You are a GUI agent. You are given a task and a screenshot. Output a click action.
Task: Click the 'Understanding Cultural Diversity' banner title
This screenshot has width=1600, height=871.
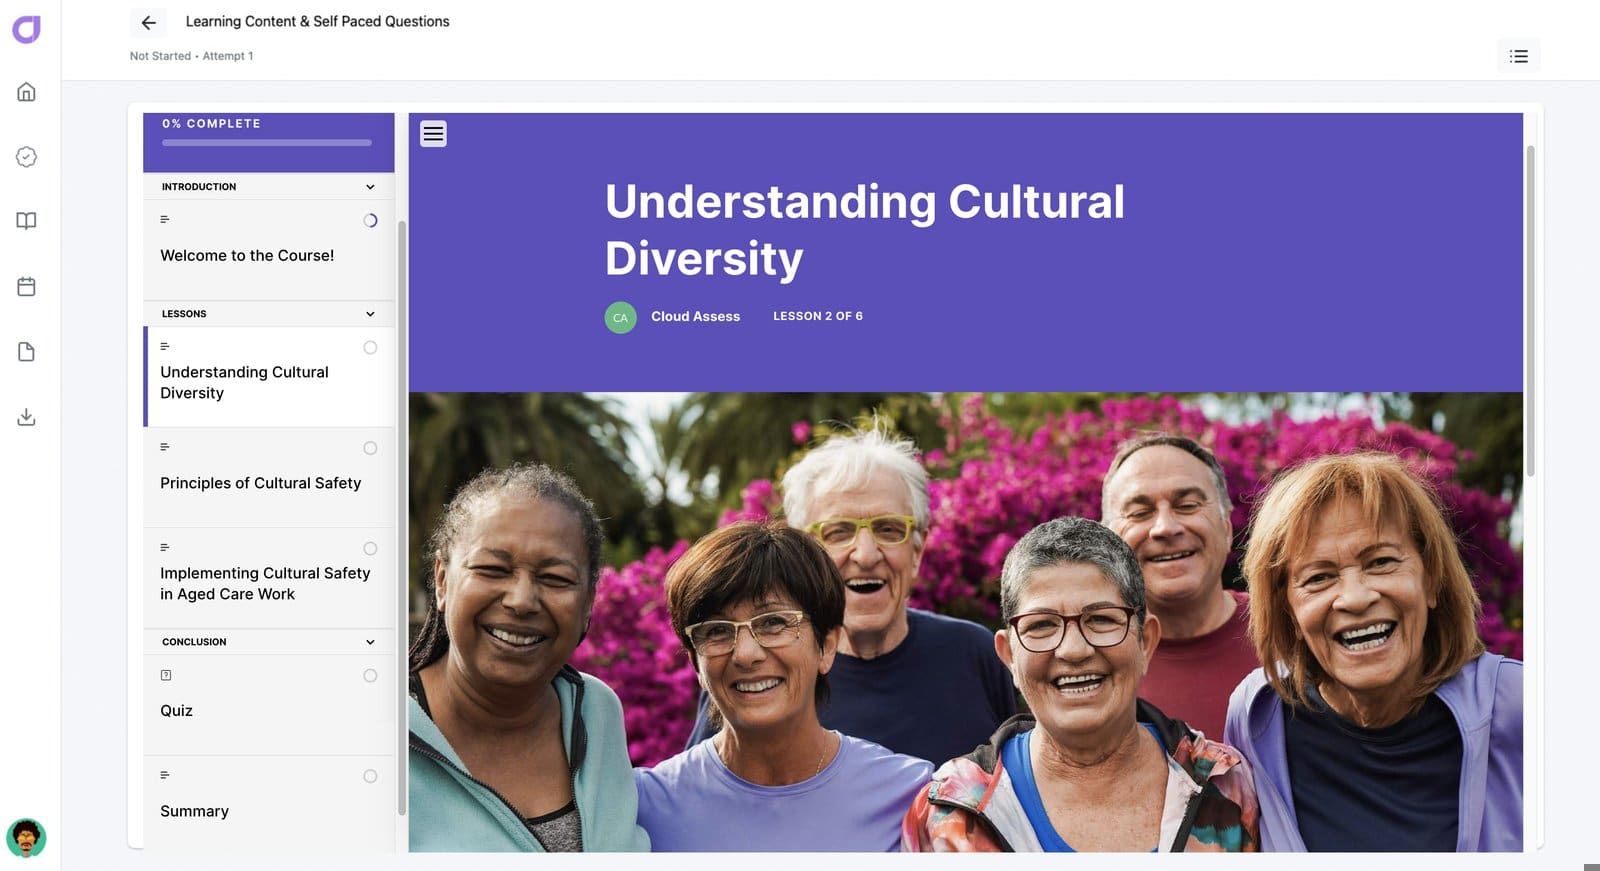[865, 230]
